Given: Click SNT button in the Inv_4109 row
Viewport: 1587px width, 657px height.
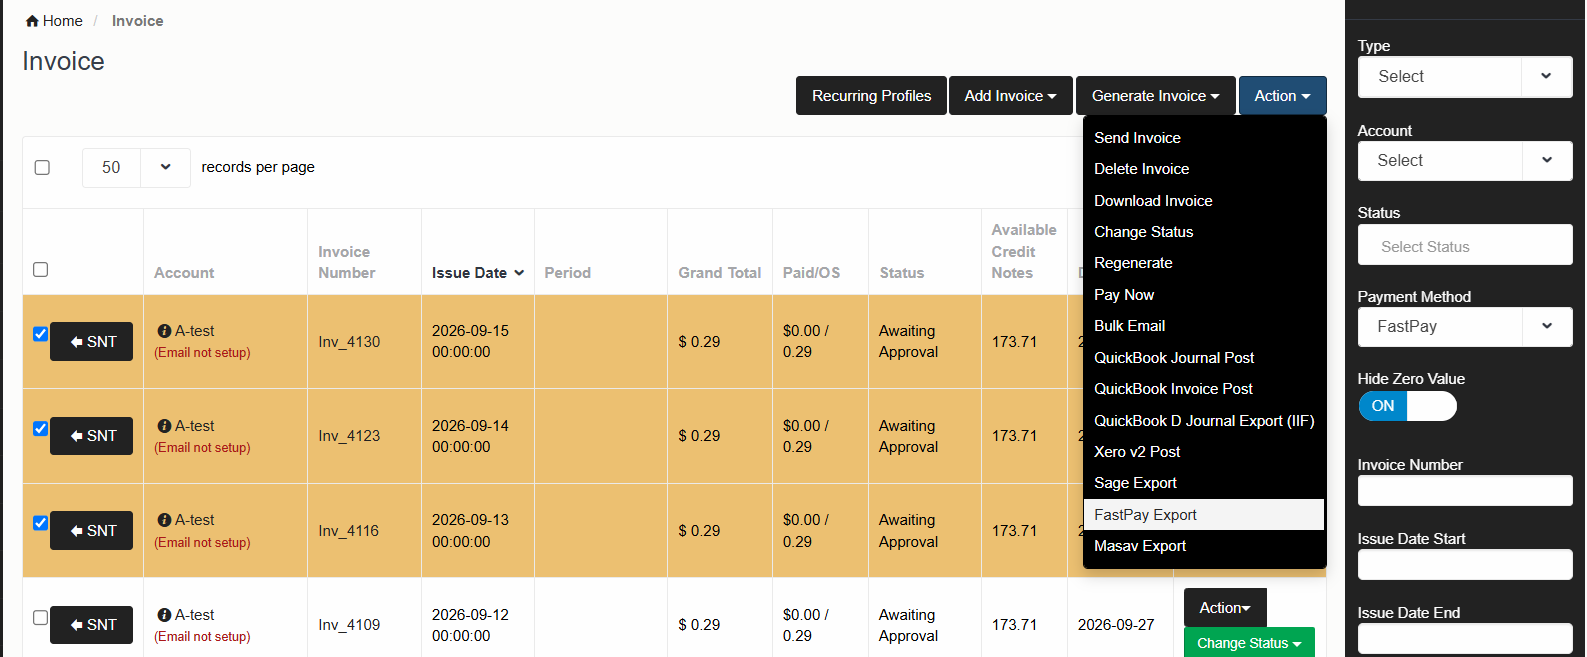Looking at the screenshot, I should (x=92, y=625).
